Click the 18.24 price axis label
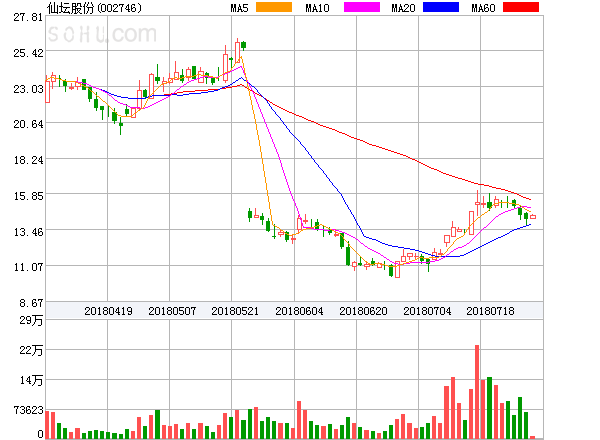600x440 pixels. click(28, 160)
